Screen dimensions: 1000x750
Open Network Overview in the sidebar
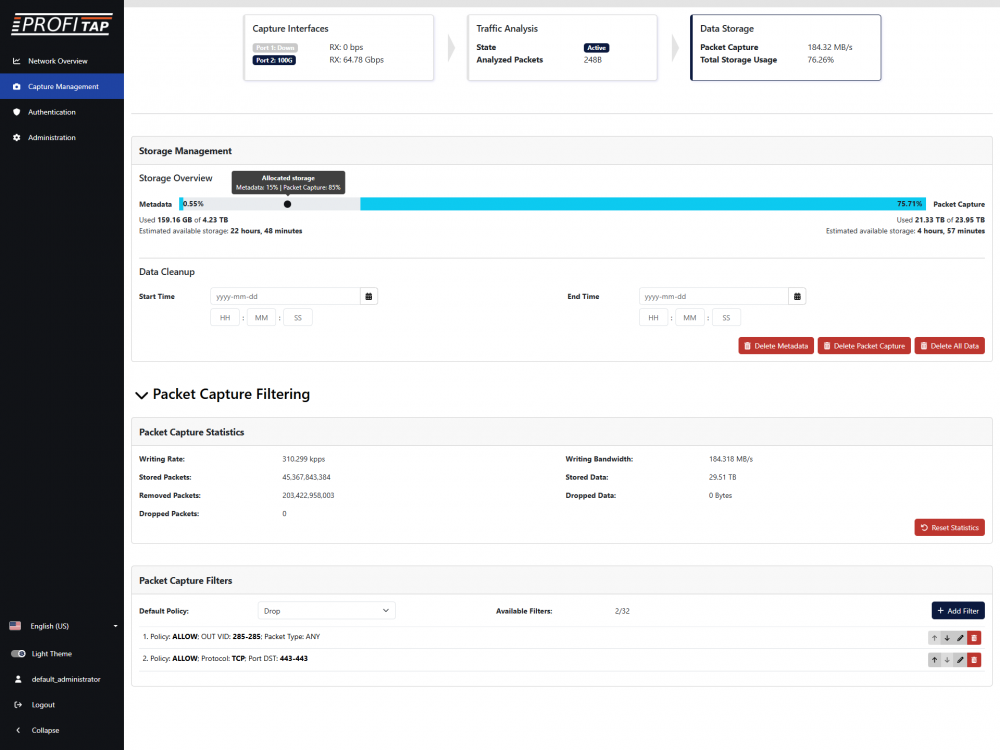click(57, 61)
